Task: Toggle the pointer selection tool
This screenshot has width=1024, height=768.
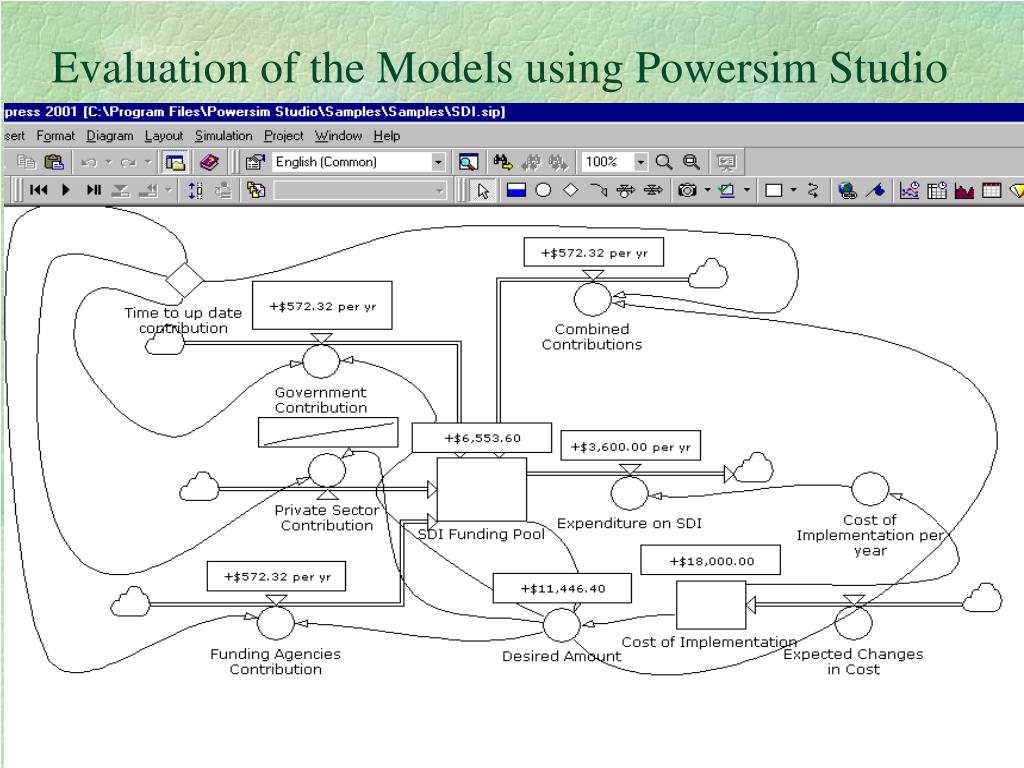Action: pos(483,190)
